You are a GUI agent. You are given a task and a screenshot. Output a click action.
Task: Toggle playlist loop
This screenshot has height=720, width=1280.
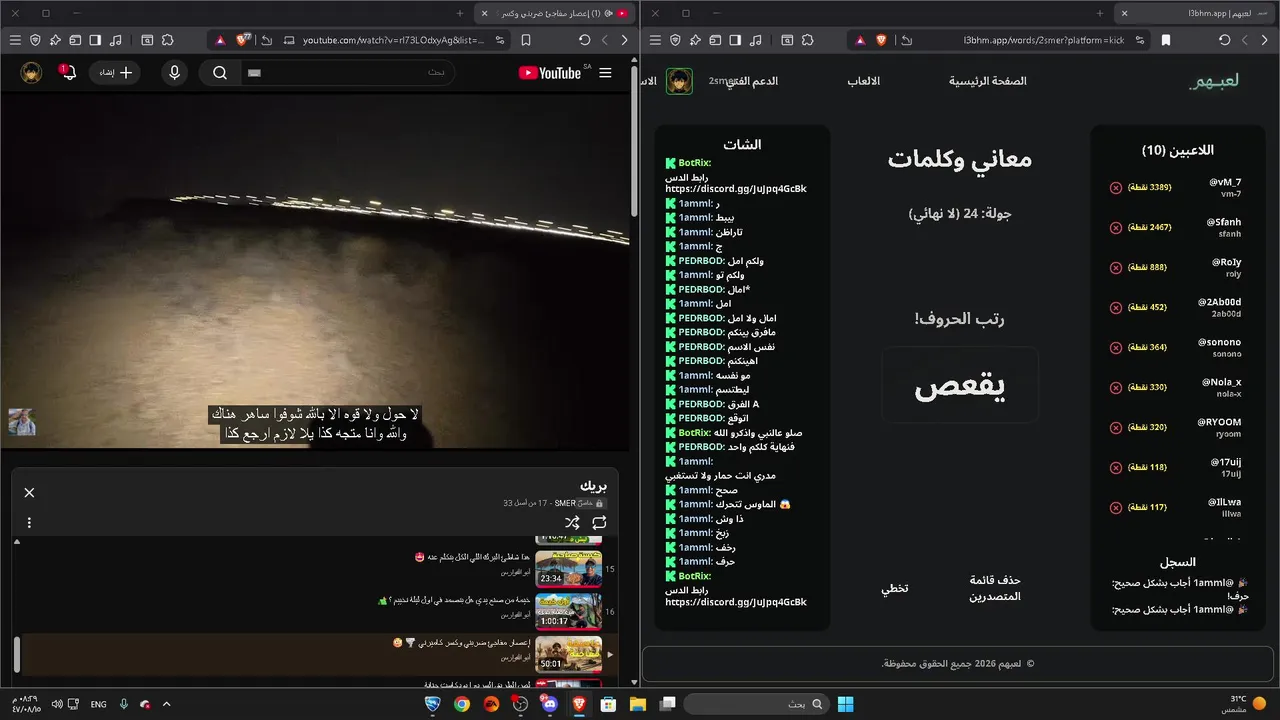[x=599, y=522]
